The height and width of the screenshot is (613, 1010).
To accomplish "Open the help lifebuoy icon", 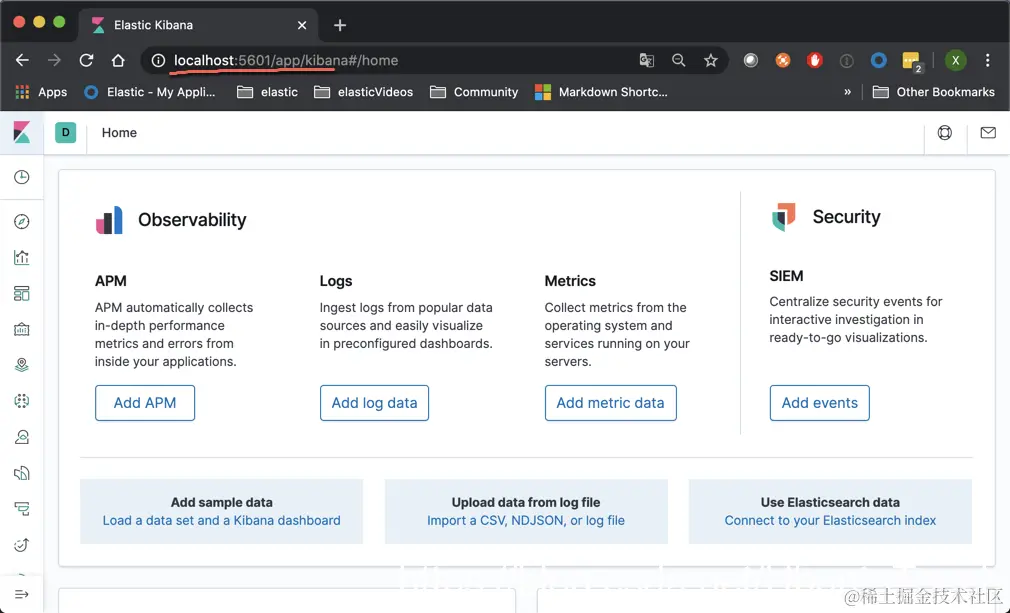I will pos(944,133).
